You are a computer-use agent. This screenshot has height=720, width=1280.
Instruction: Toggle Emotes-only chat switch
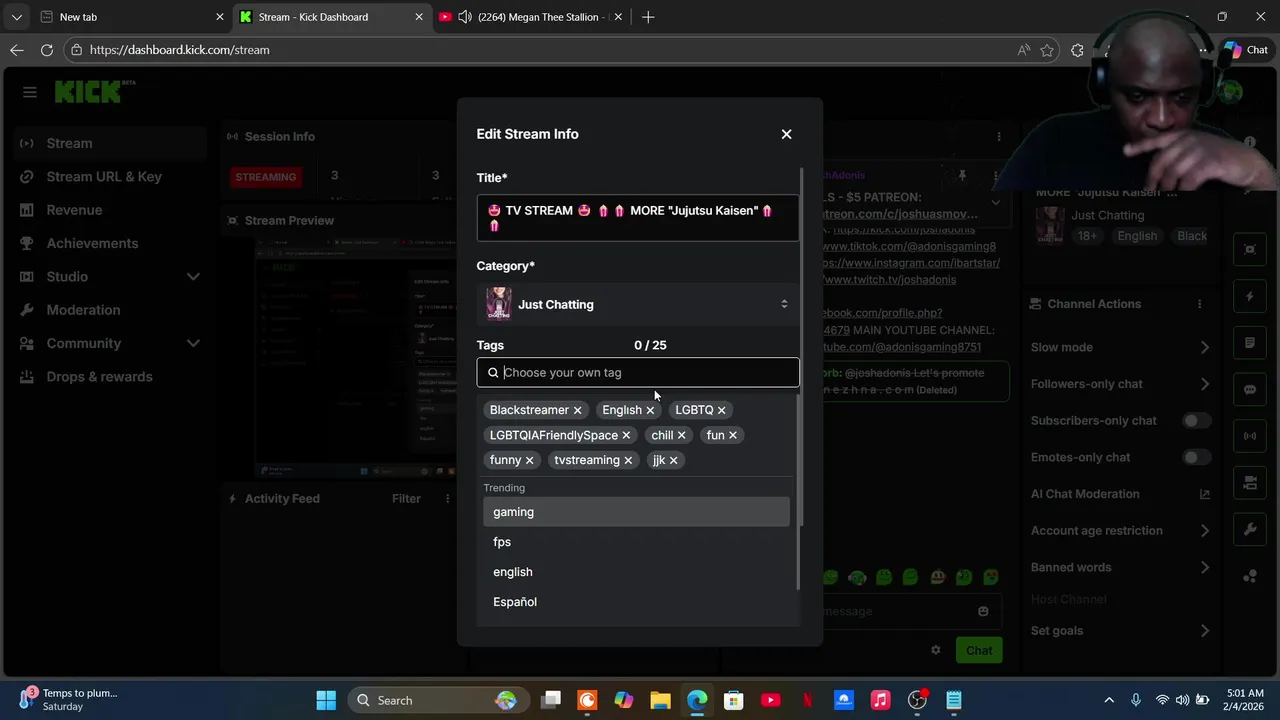pos(1195,457)
